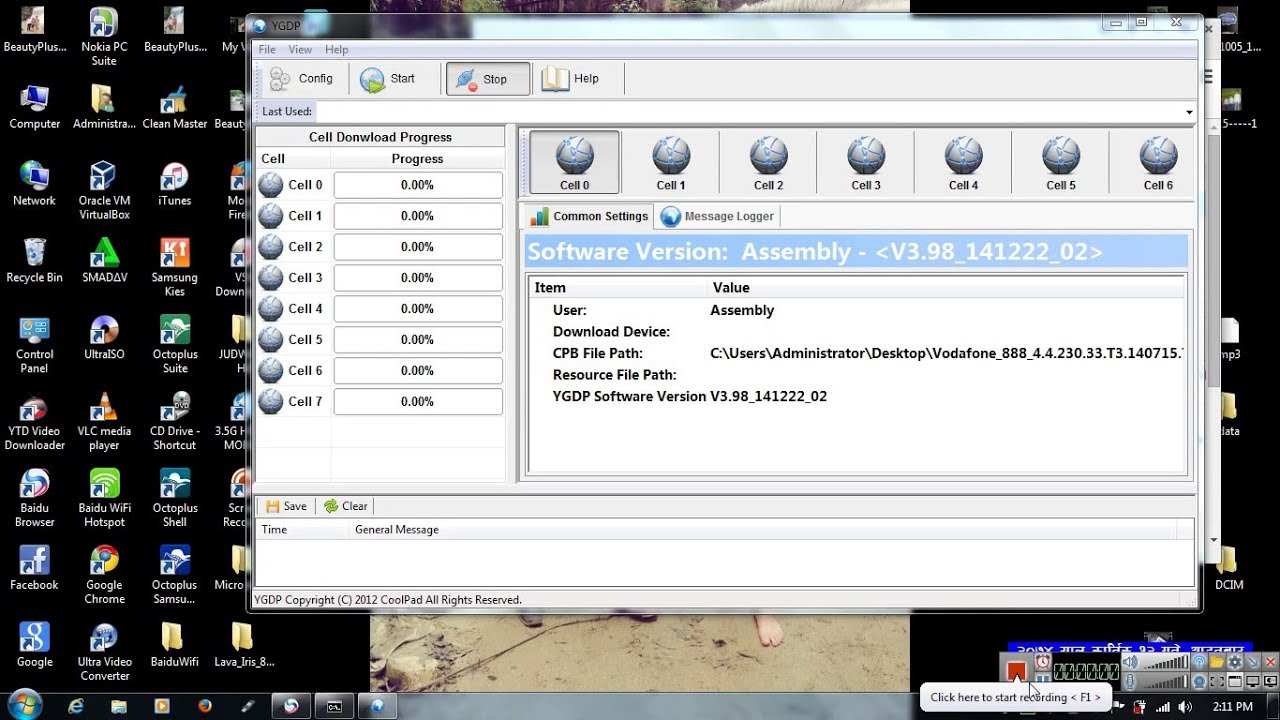The width and height of the screenshot is (1280, 720).
Task: Open the Help menu in menu bar
Action: pos(337,49)
